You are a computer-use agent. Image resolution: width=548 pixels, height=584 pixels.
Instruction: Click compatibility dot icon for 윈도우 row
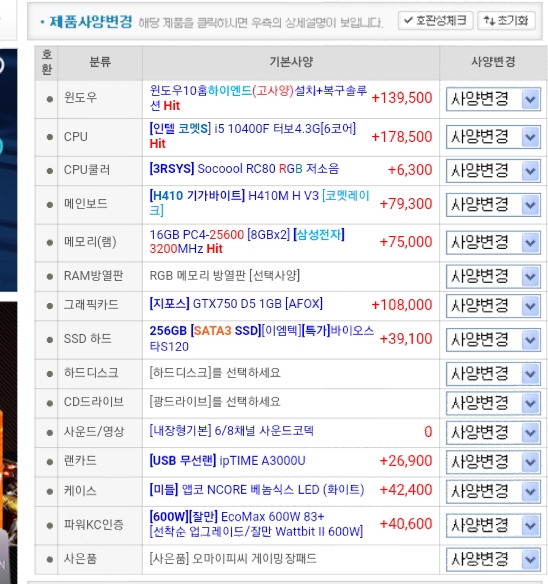click(50, 99)
